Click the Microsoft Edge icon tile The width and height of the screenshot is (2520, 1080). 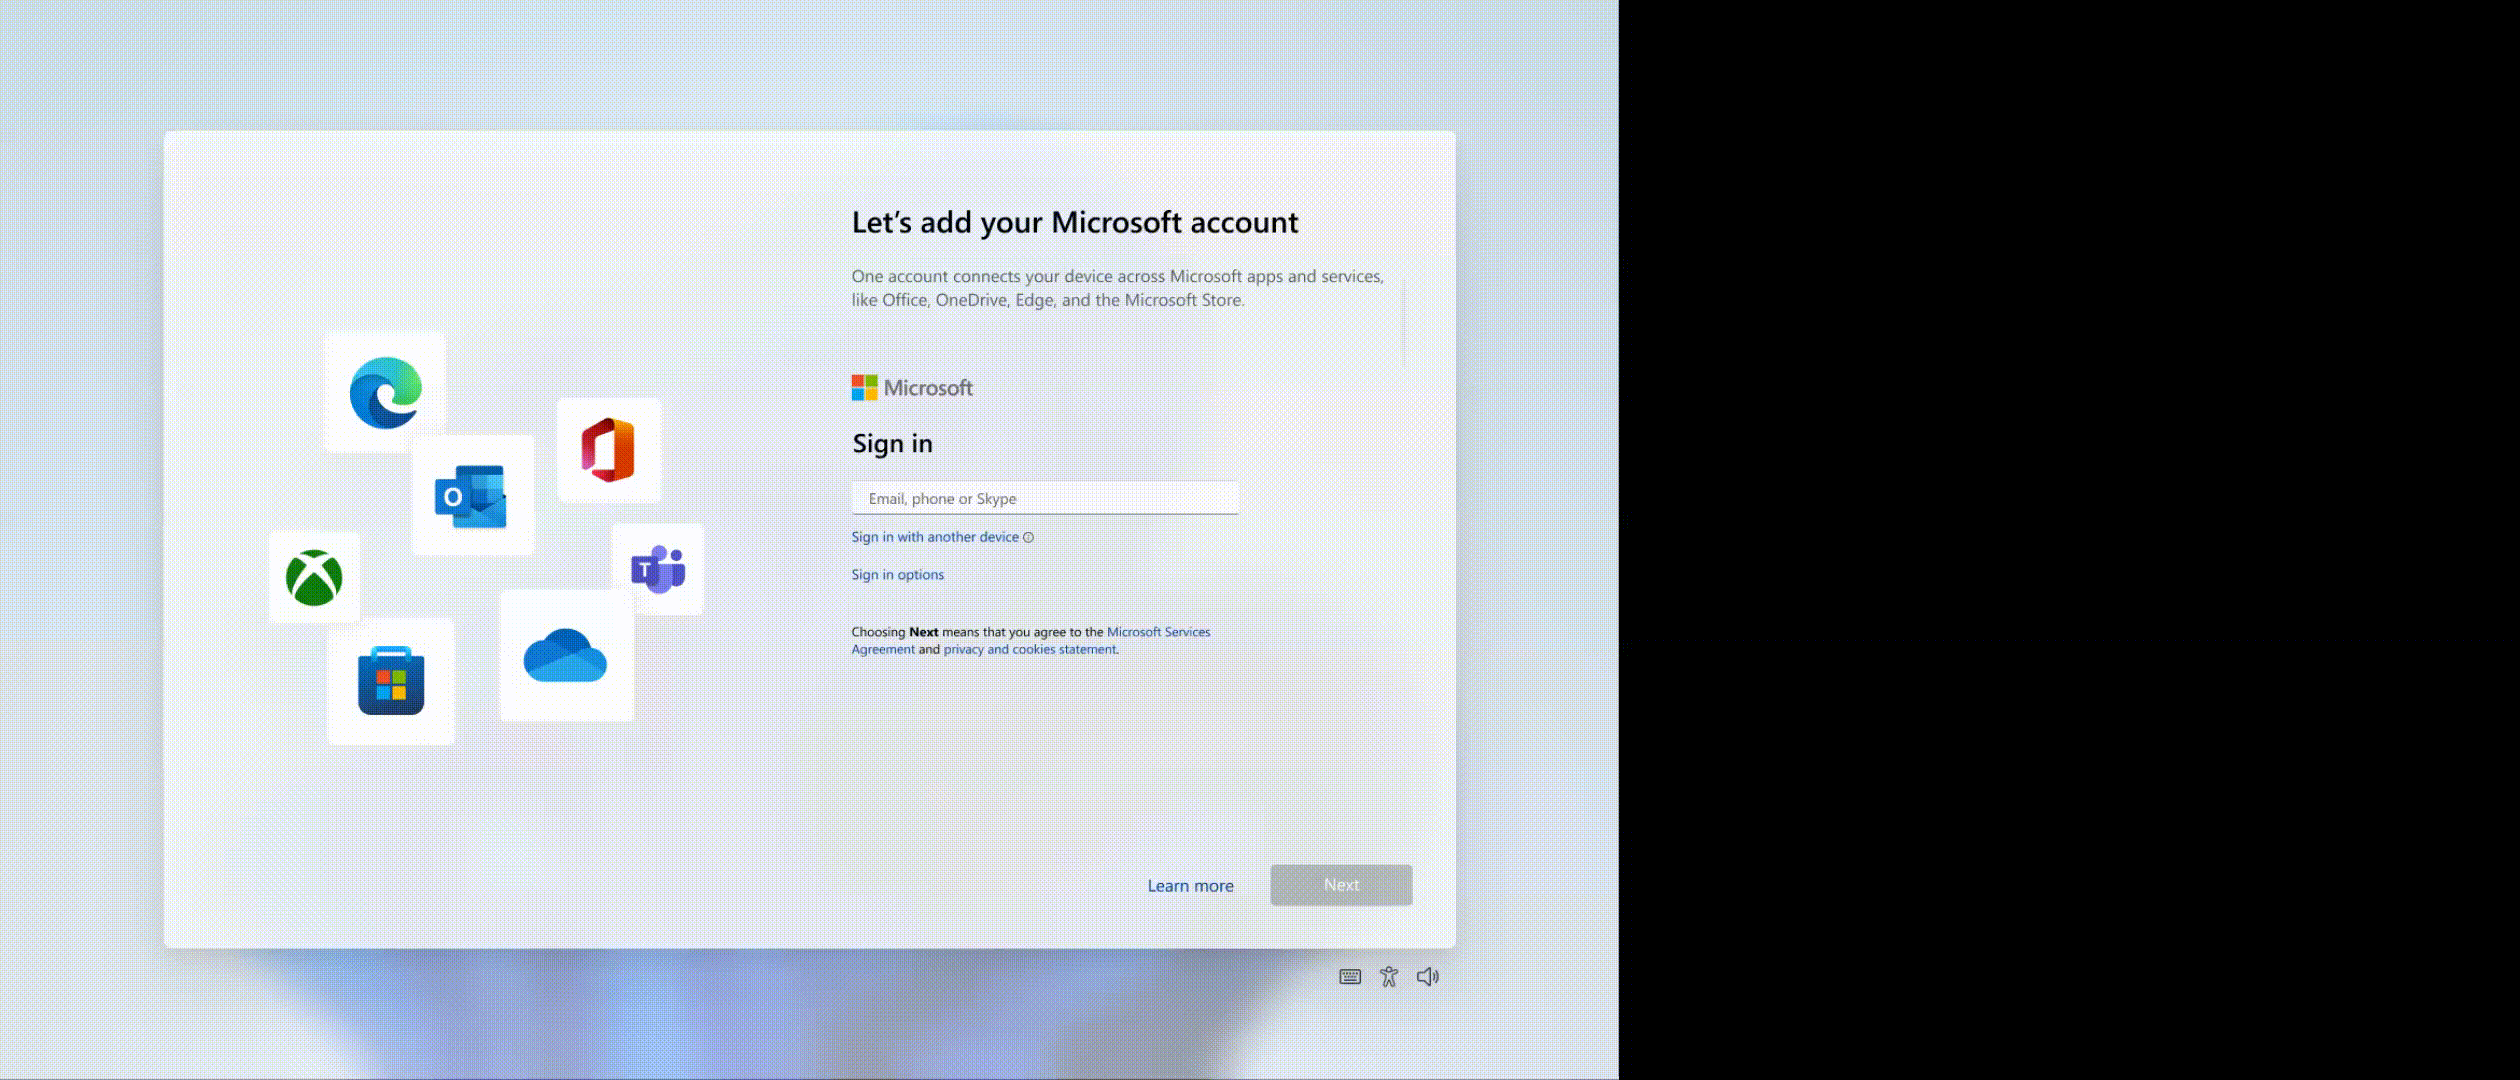[385, 392]
